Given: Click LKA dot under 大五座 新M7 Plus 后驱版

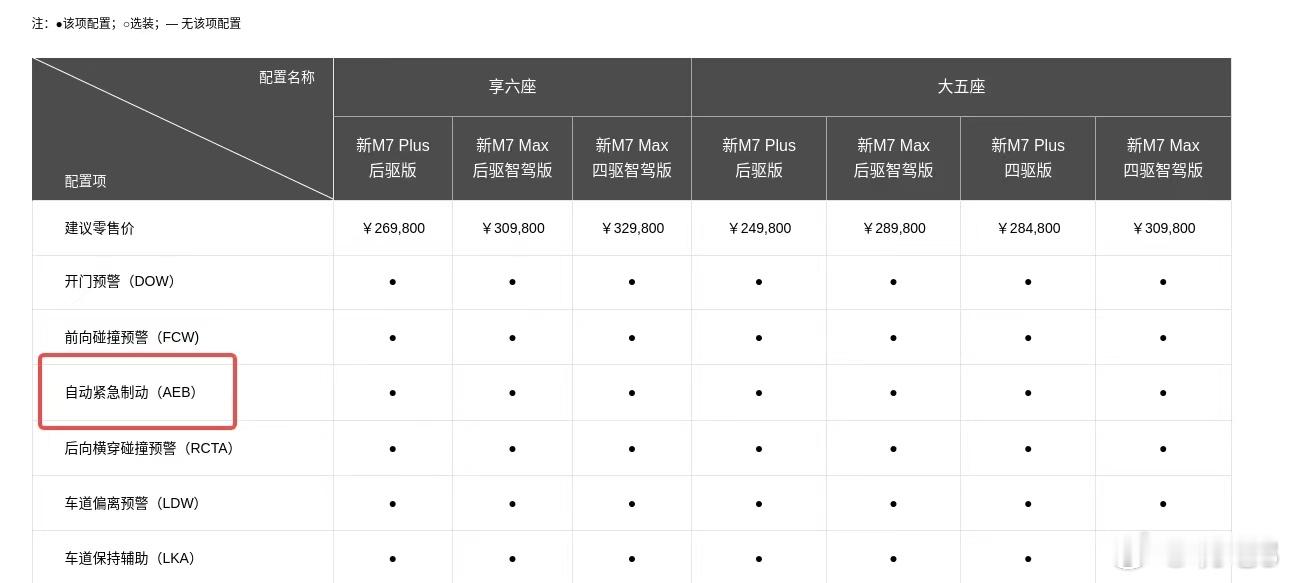Looking at the screenshot, I should [x=759, y=558].
